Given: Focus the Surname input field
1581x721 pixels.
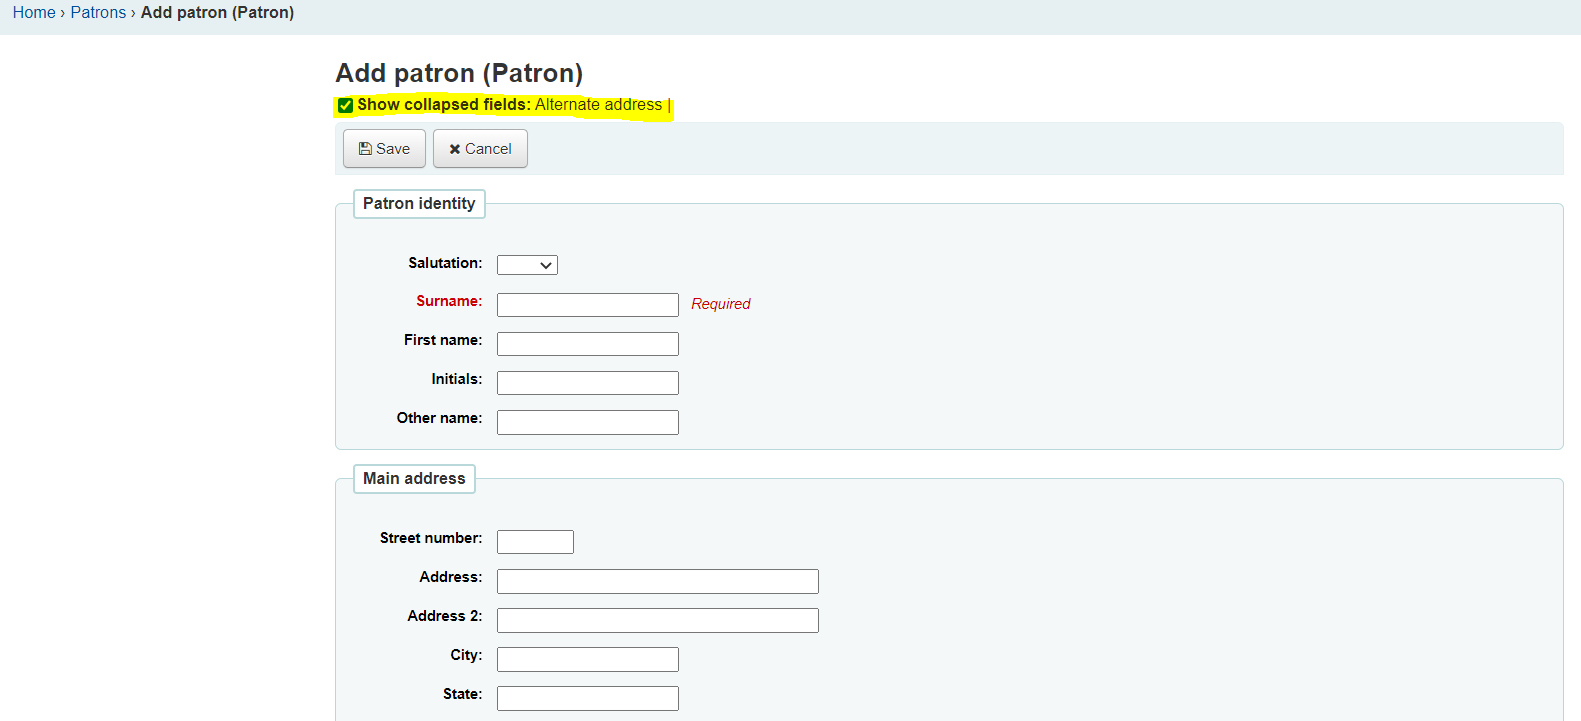Looking at the screenshot, I should (x=588, y=305).
